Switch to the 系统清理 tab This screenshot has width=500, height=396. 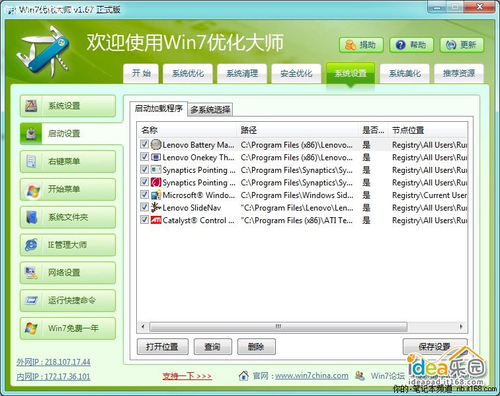click(x=242, y=73)
